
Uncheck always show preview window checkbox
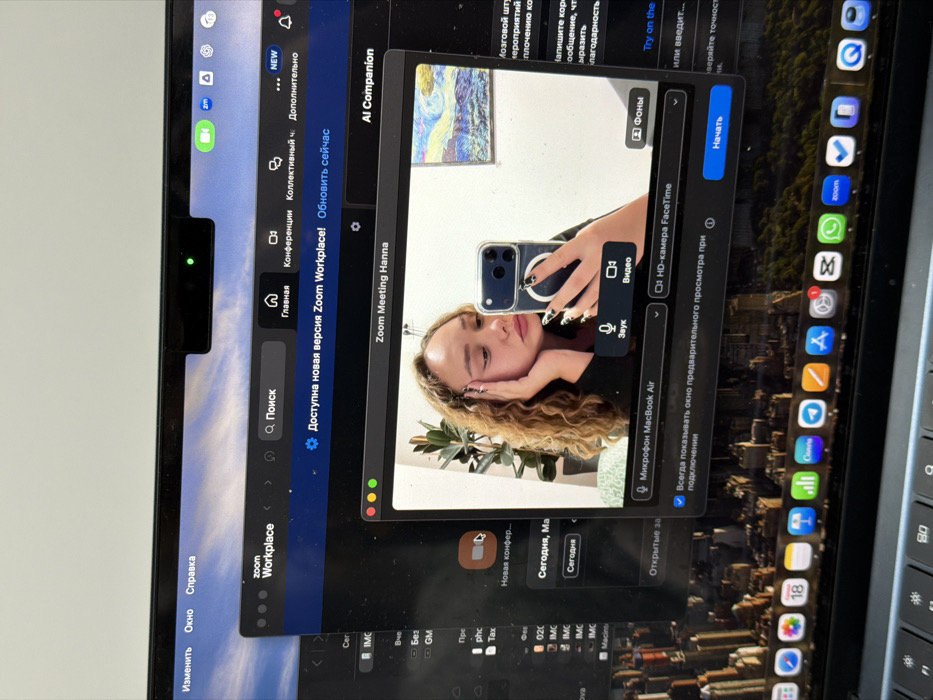[679, 501]
